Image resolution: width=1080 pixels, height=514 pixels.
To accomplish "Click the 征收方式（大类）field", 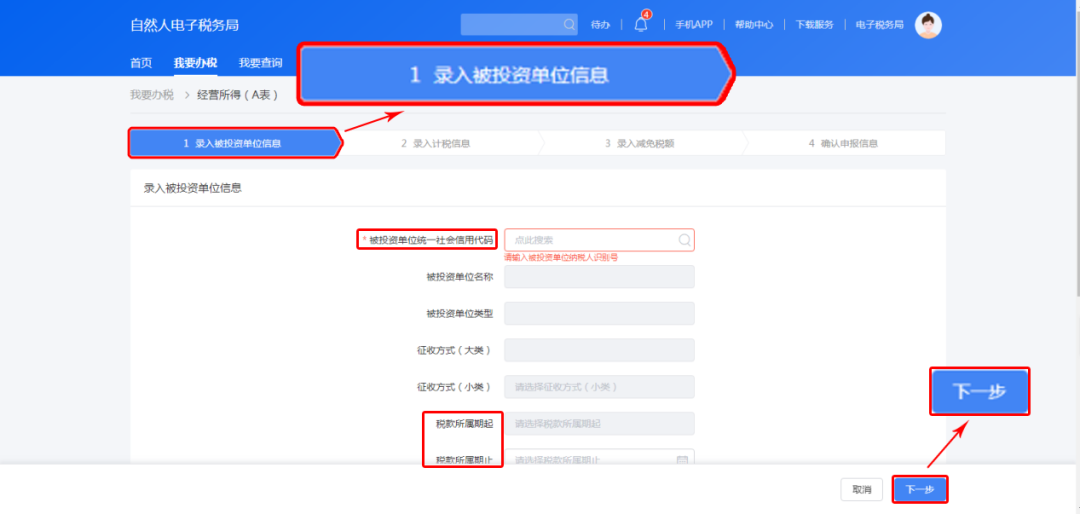I will point(599,350).
